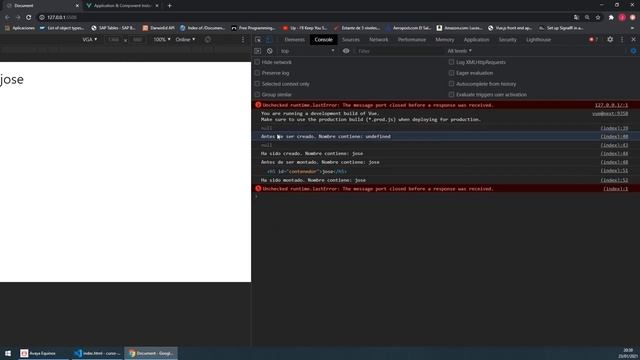Open the Free Programming bookmark
This screenshot has height=360, width=640.
point(253,28)
